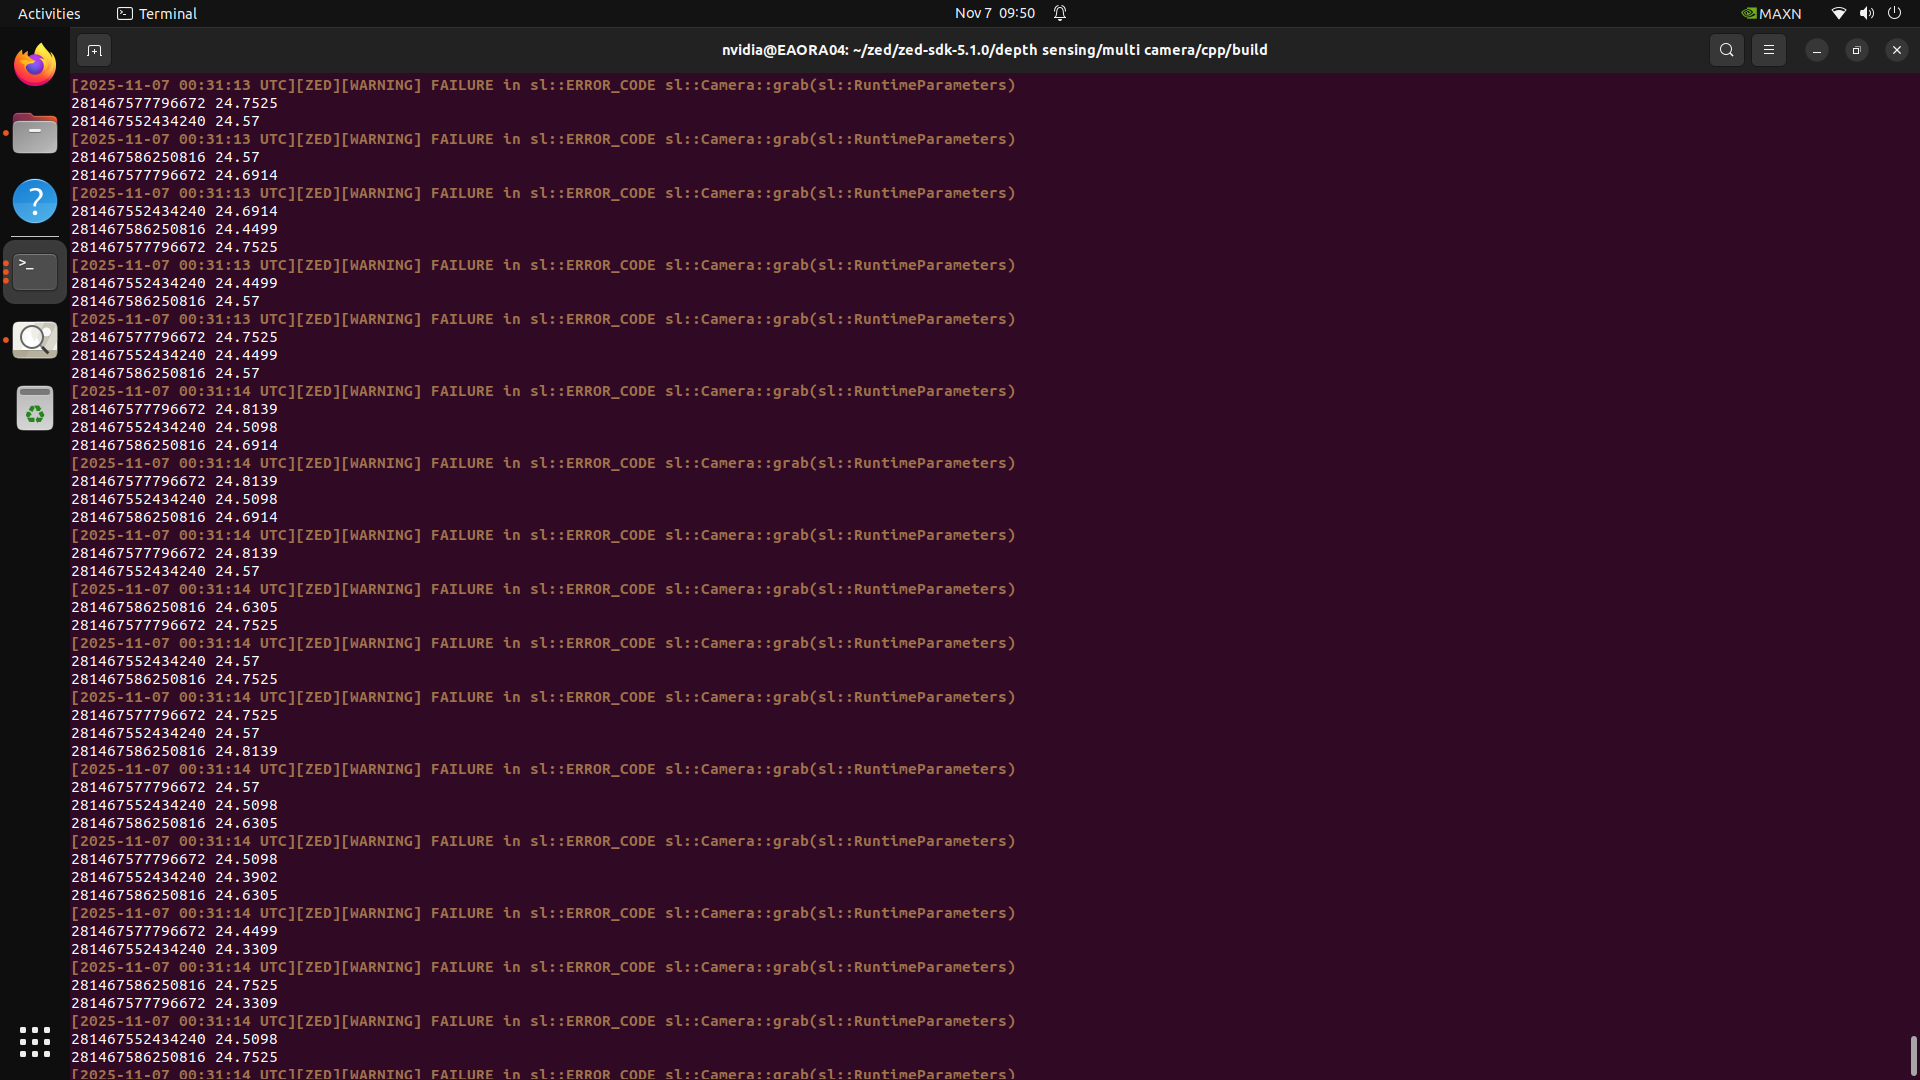Screen dimensions: 1920x1080
Task: Open the Nov 7 09:50 clock calendar
Action: pyautogui.click(x=994, y=13)
